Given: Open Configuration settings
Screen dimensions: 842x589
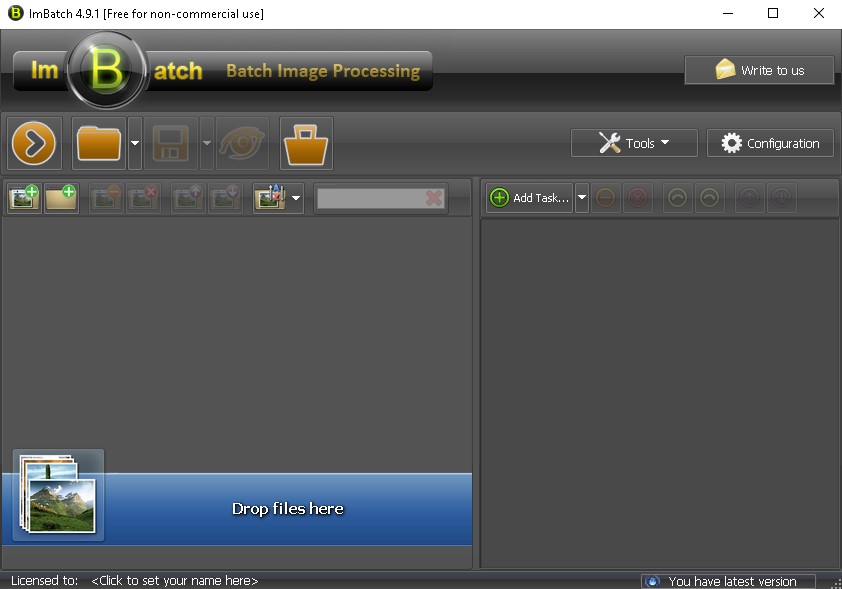Looking at the screenshot, I should point(770,143).
